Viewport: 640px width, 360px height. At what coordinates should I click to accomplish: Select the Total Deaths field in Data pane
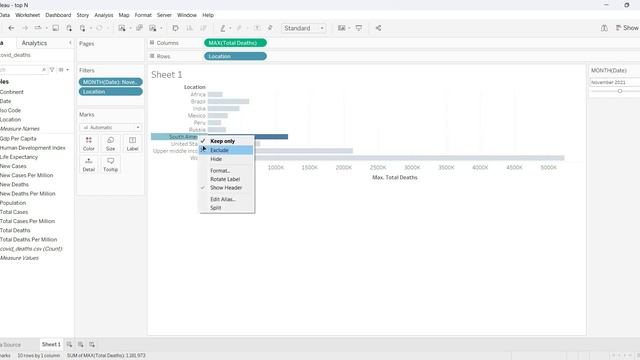pyautogui.click(x=15, y=230)
